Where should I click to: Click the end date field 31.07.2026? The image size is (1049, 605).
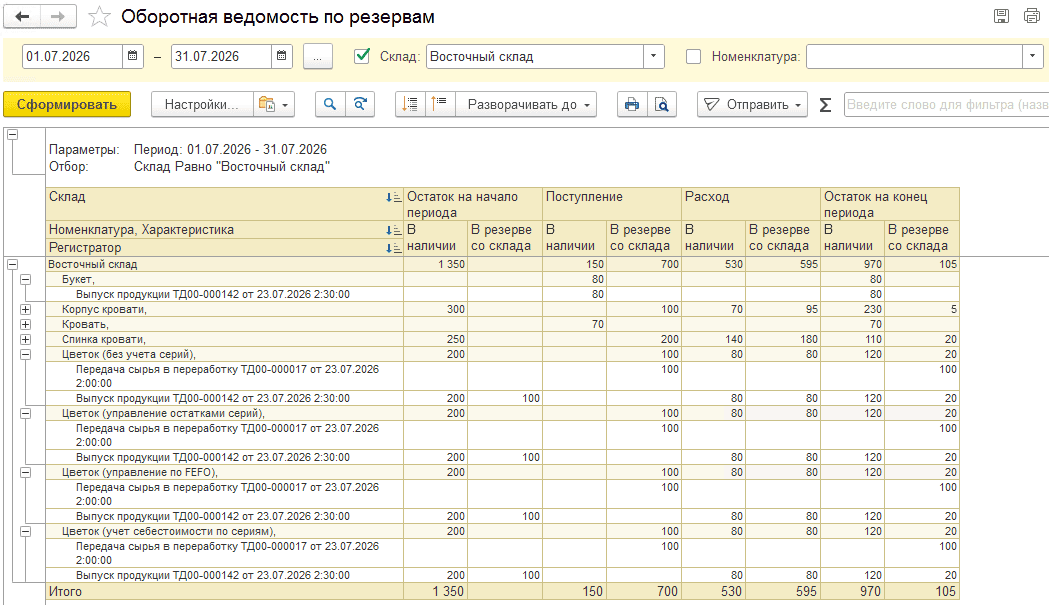(x=221, y=56)
